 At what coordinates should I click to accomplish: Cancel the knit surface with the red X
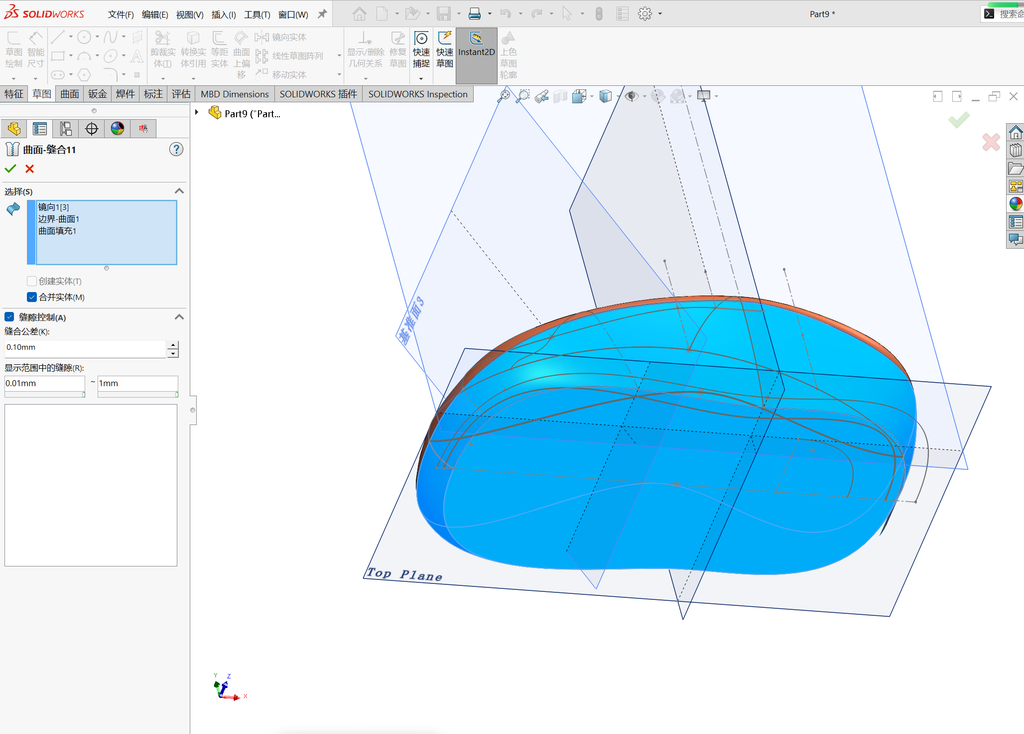(29, 168)
